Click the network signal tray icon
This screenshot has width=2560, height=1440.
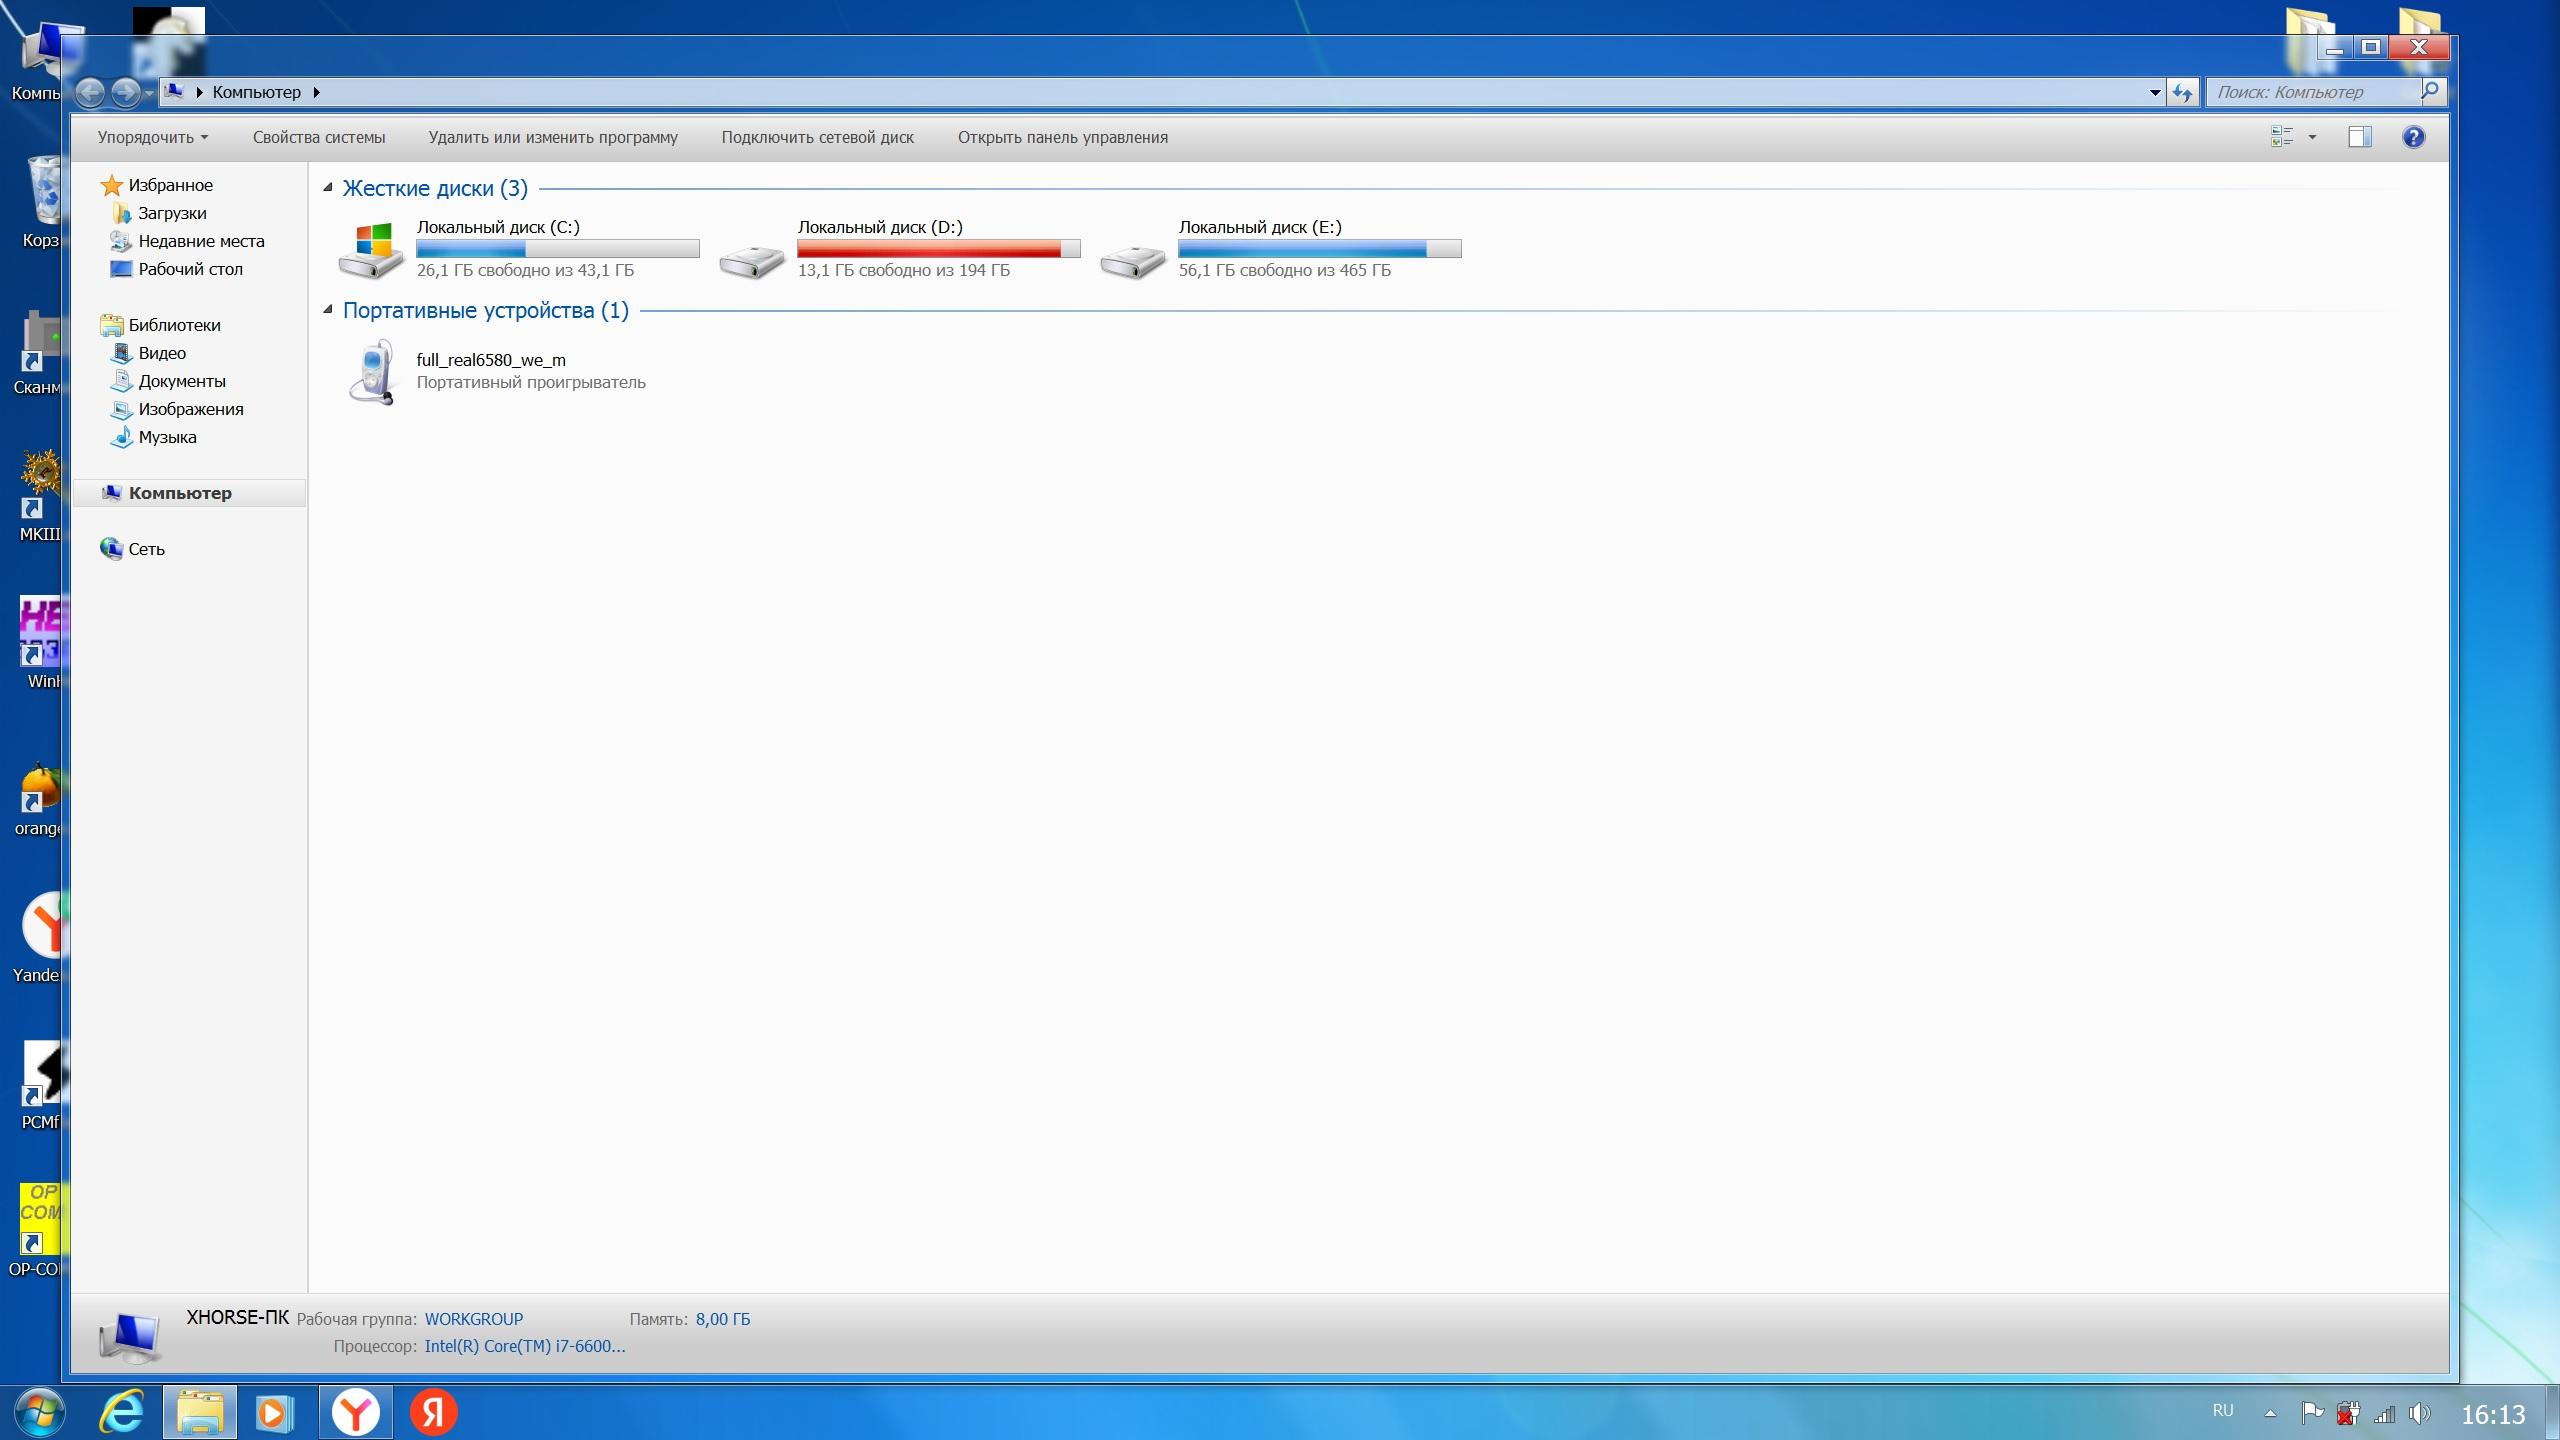click(x=2384, y=1413)
